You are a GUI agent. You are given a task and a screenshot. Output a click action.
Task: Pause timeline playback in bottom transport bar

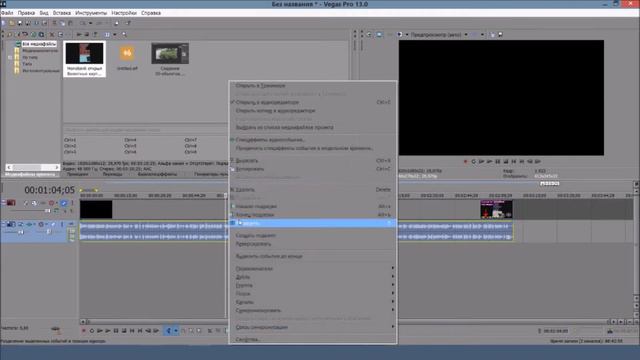point(116,331)
